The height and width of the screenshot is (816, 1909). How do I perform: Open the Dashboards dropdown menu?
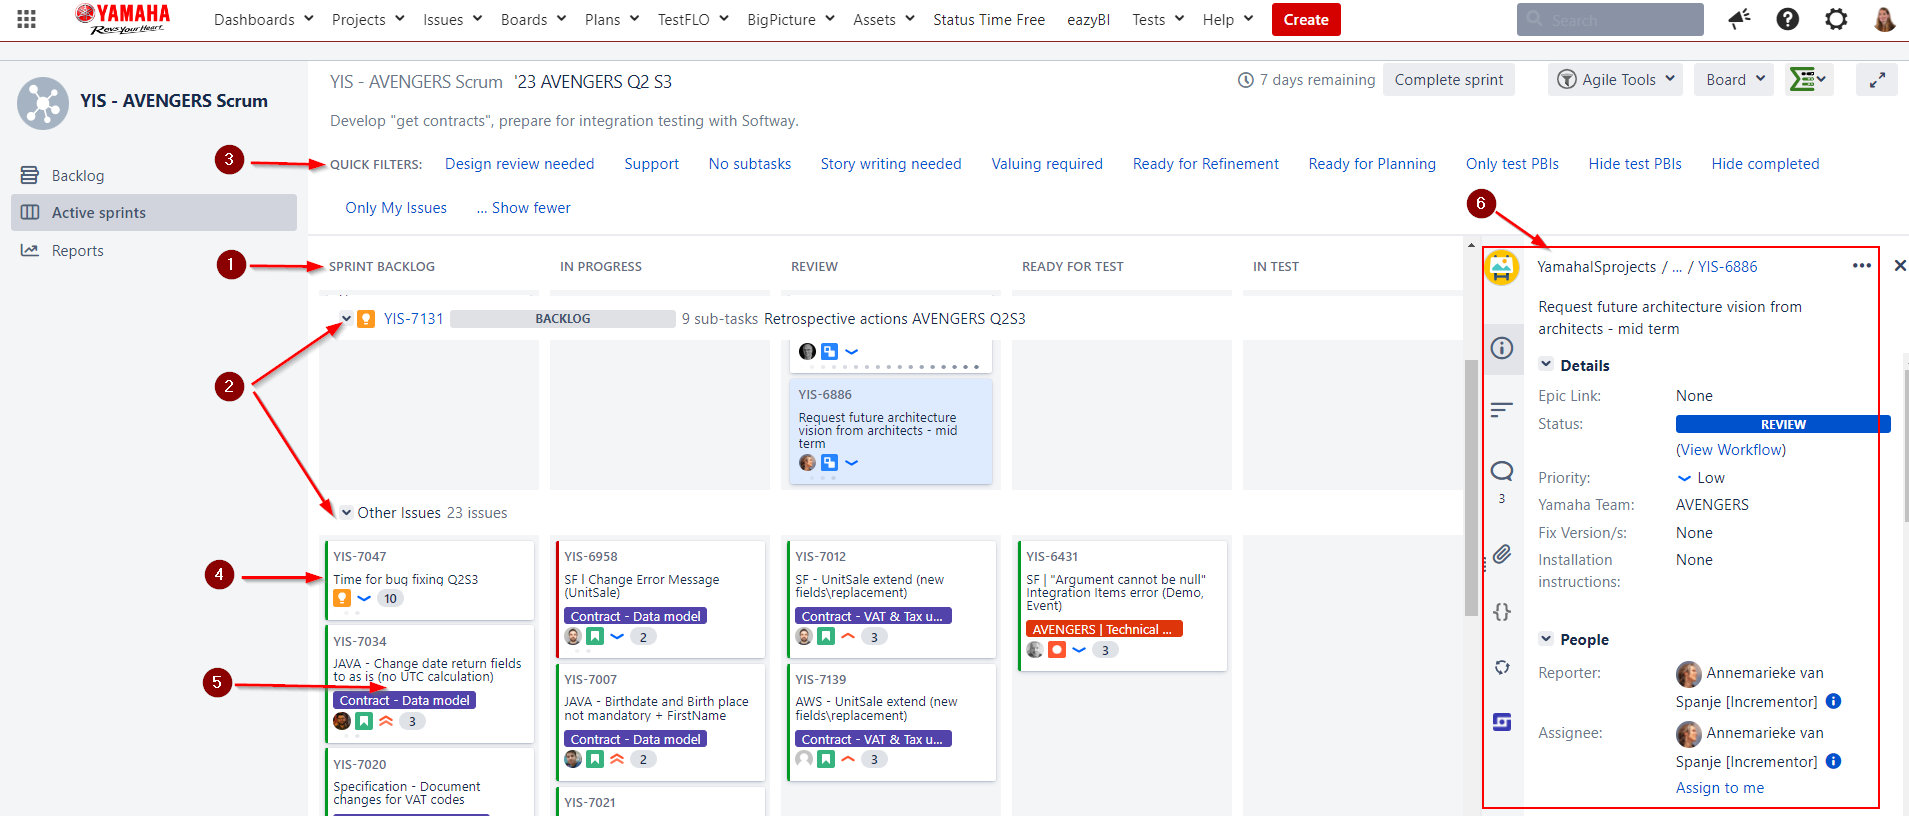264,19
